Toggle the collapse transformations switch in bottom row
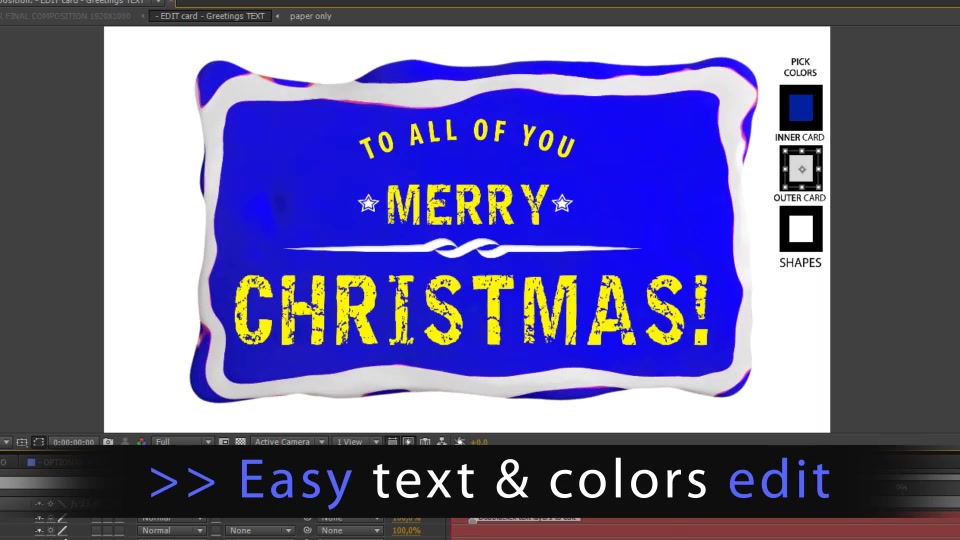This screenshot has width=960, height=540. click(51, 531)
